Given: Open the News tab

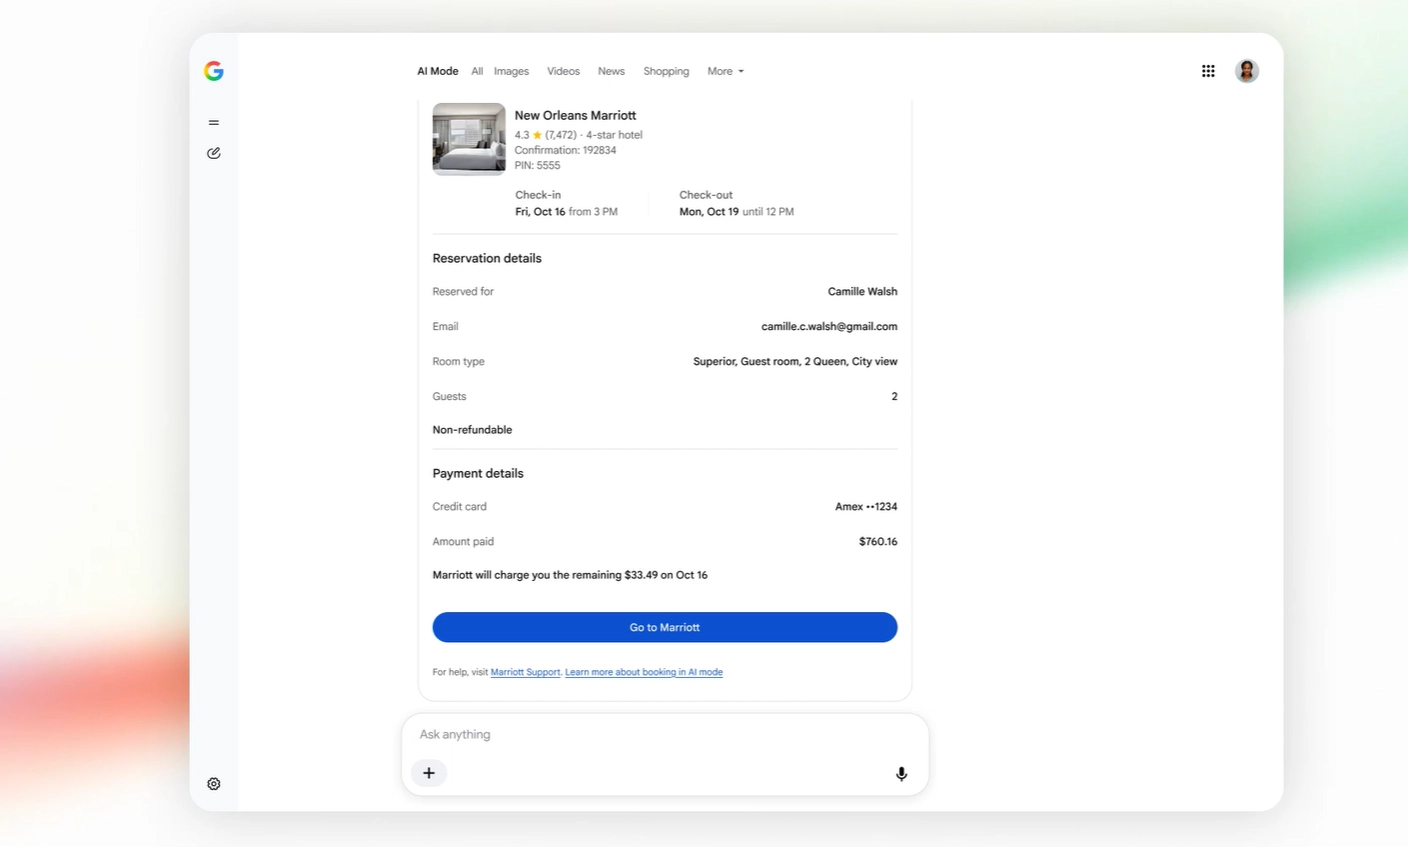Looking at the screenshot, I should (611, 71).
